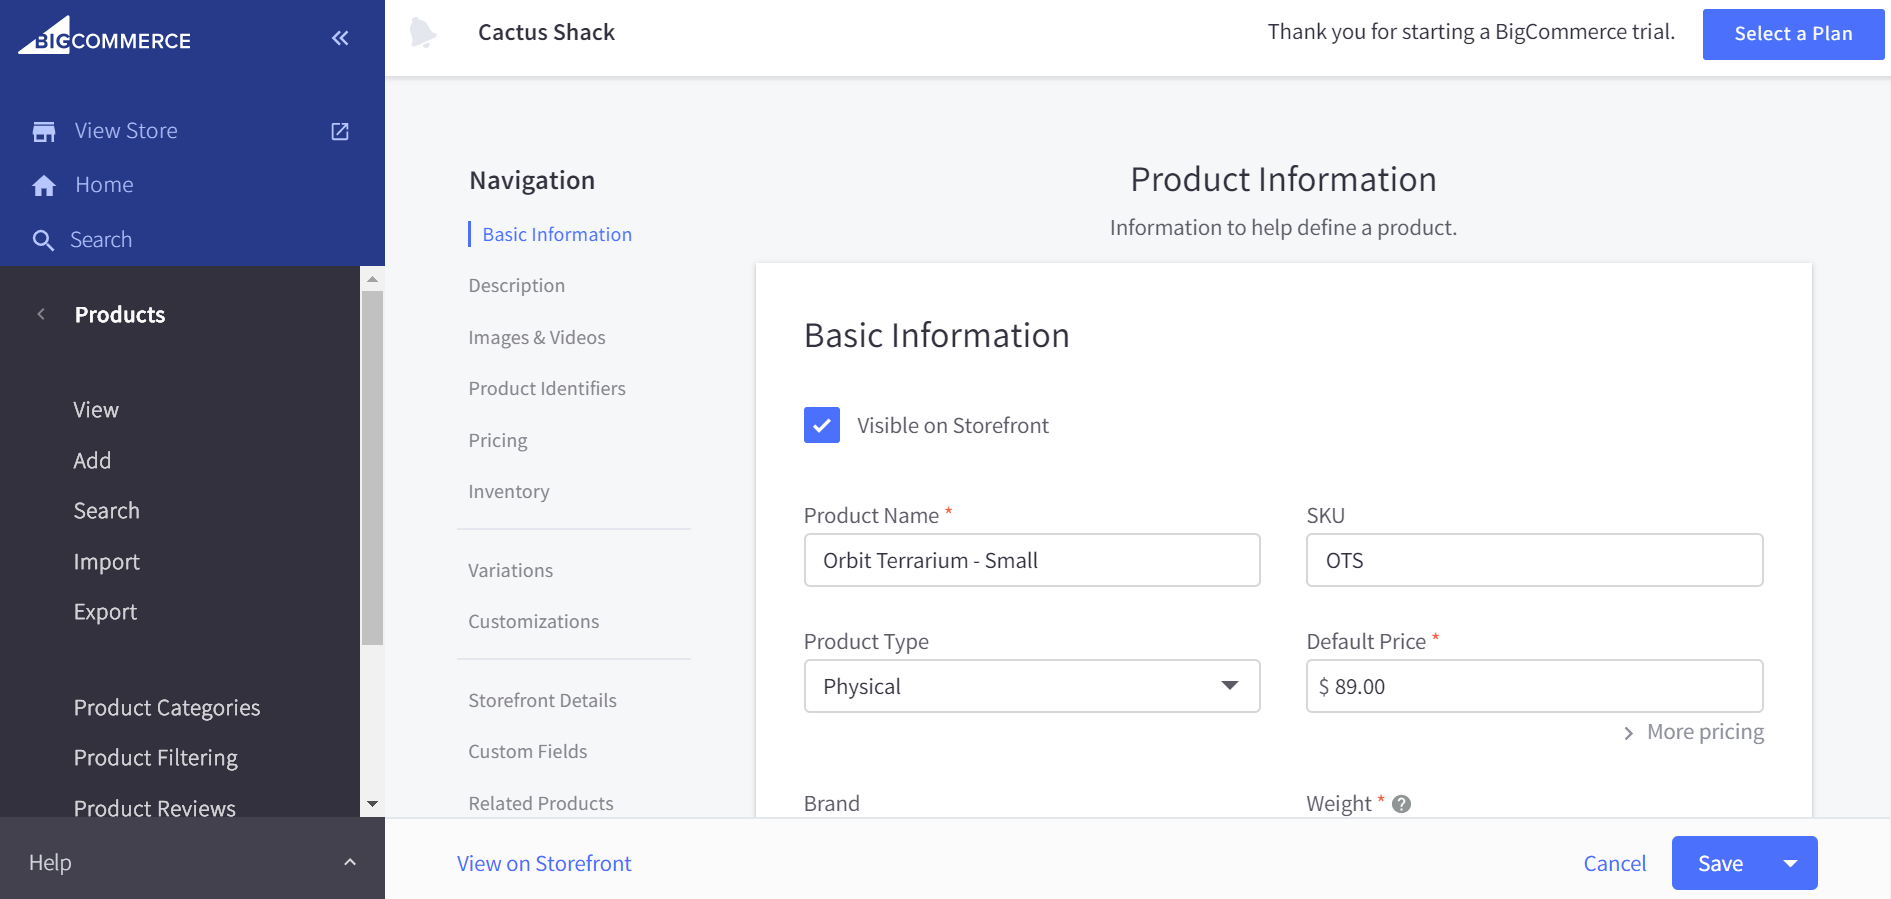Open the Save button dropdown arrow
The width and height of the screenshot is (1891, 899).
tap(1790, 863)
